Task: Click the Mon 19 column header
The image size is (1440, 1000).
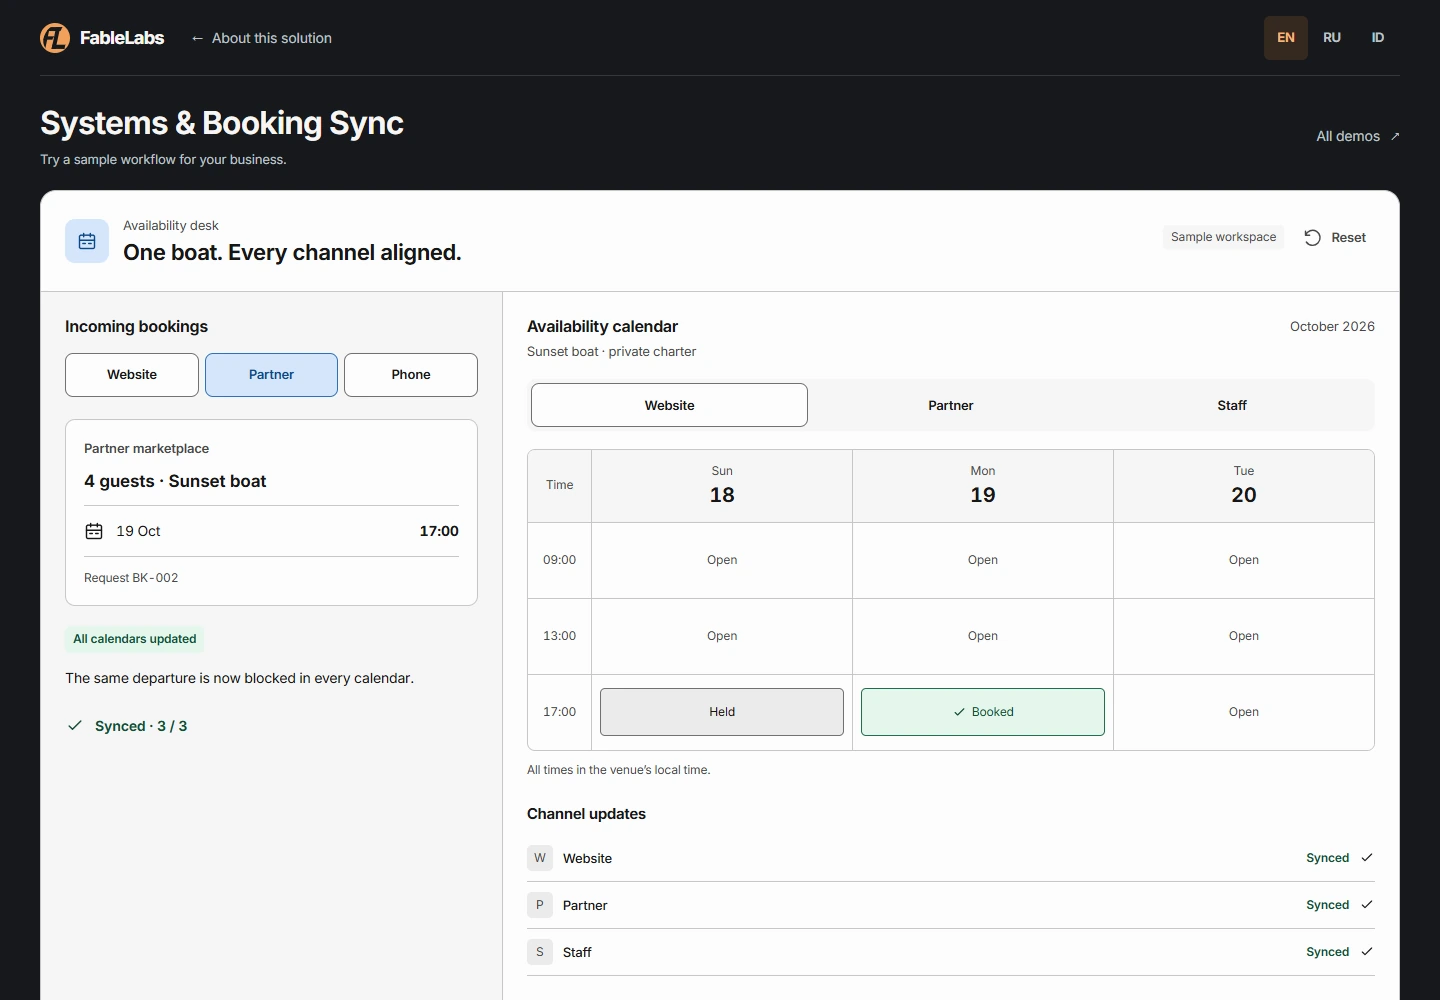Action: pyautogui.click(x=983, y=486)
